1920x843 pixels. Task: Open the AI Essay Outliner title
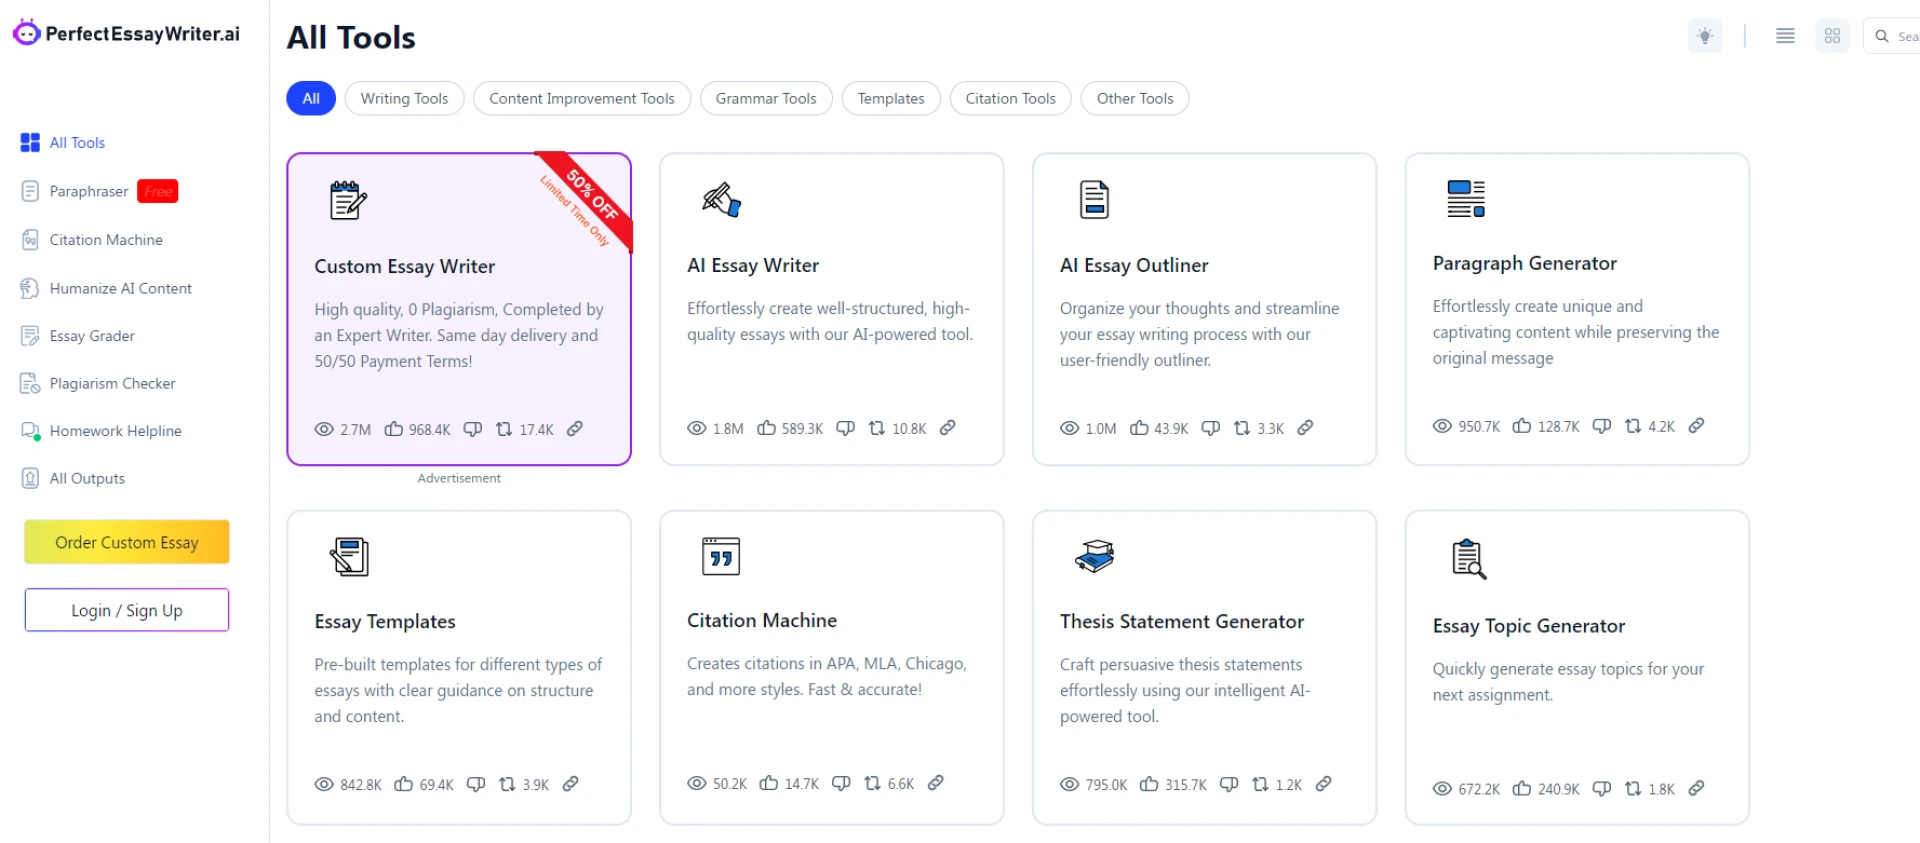coord(1134,265)
